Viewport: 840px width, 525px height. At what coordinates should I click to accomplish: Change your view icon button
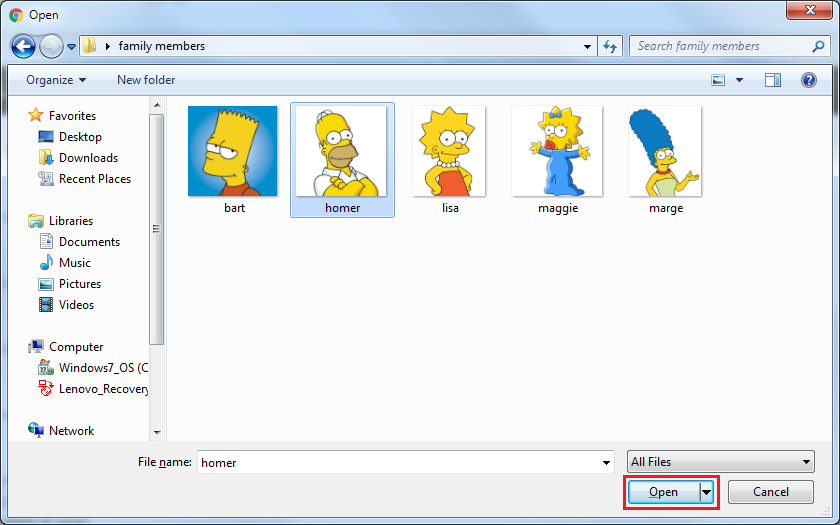pos(718,80)
